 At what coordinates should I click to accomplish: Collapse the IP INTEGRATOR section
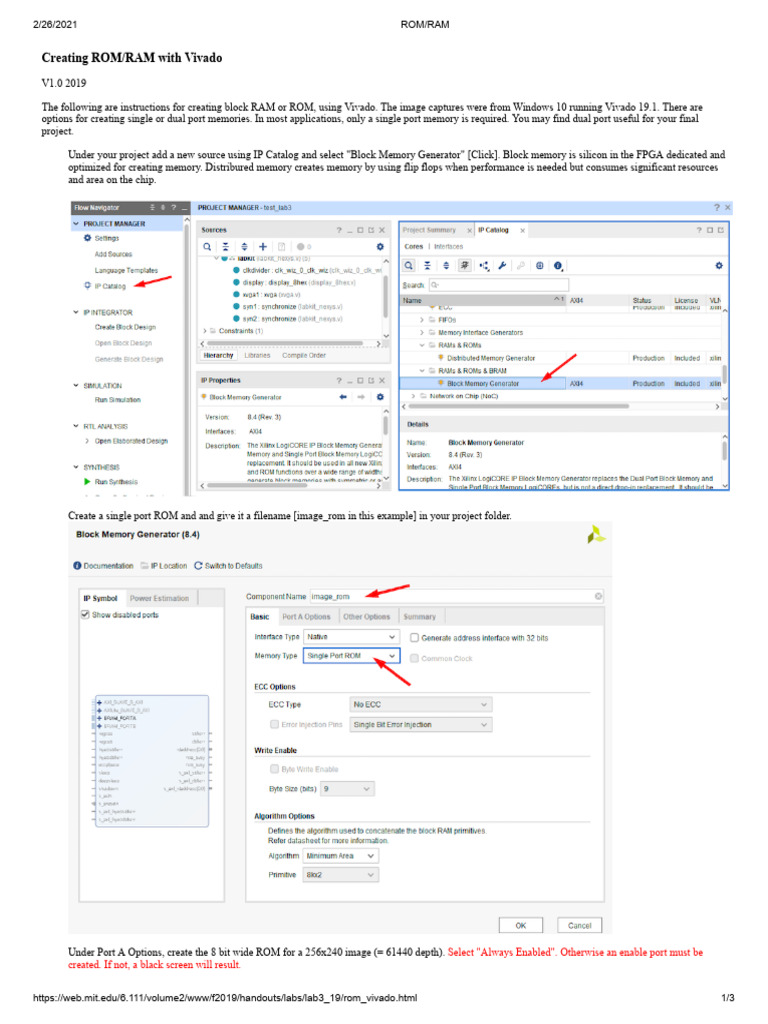[x=76, y=313]
